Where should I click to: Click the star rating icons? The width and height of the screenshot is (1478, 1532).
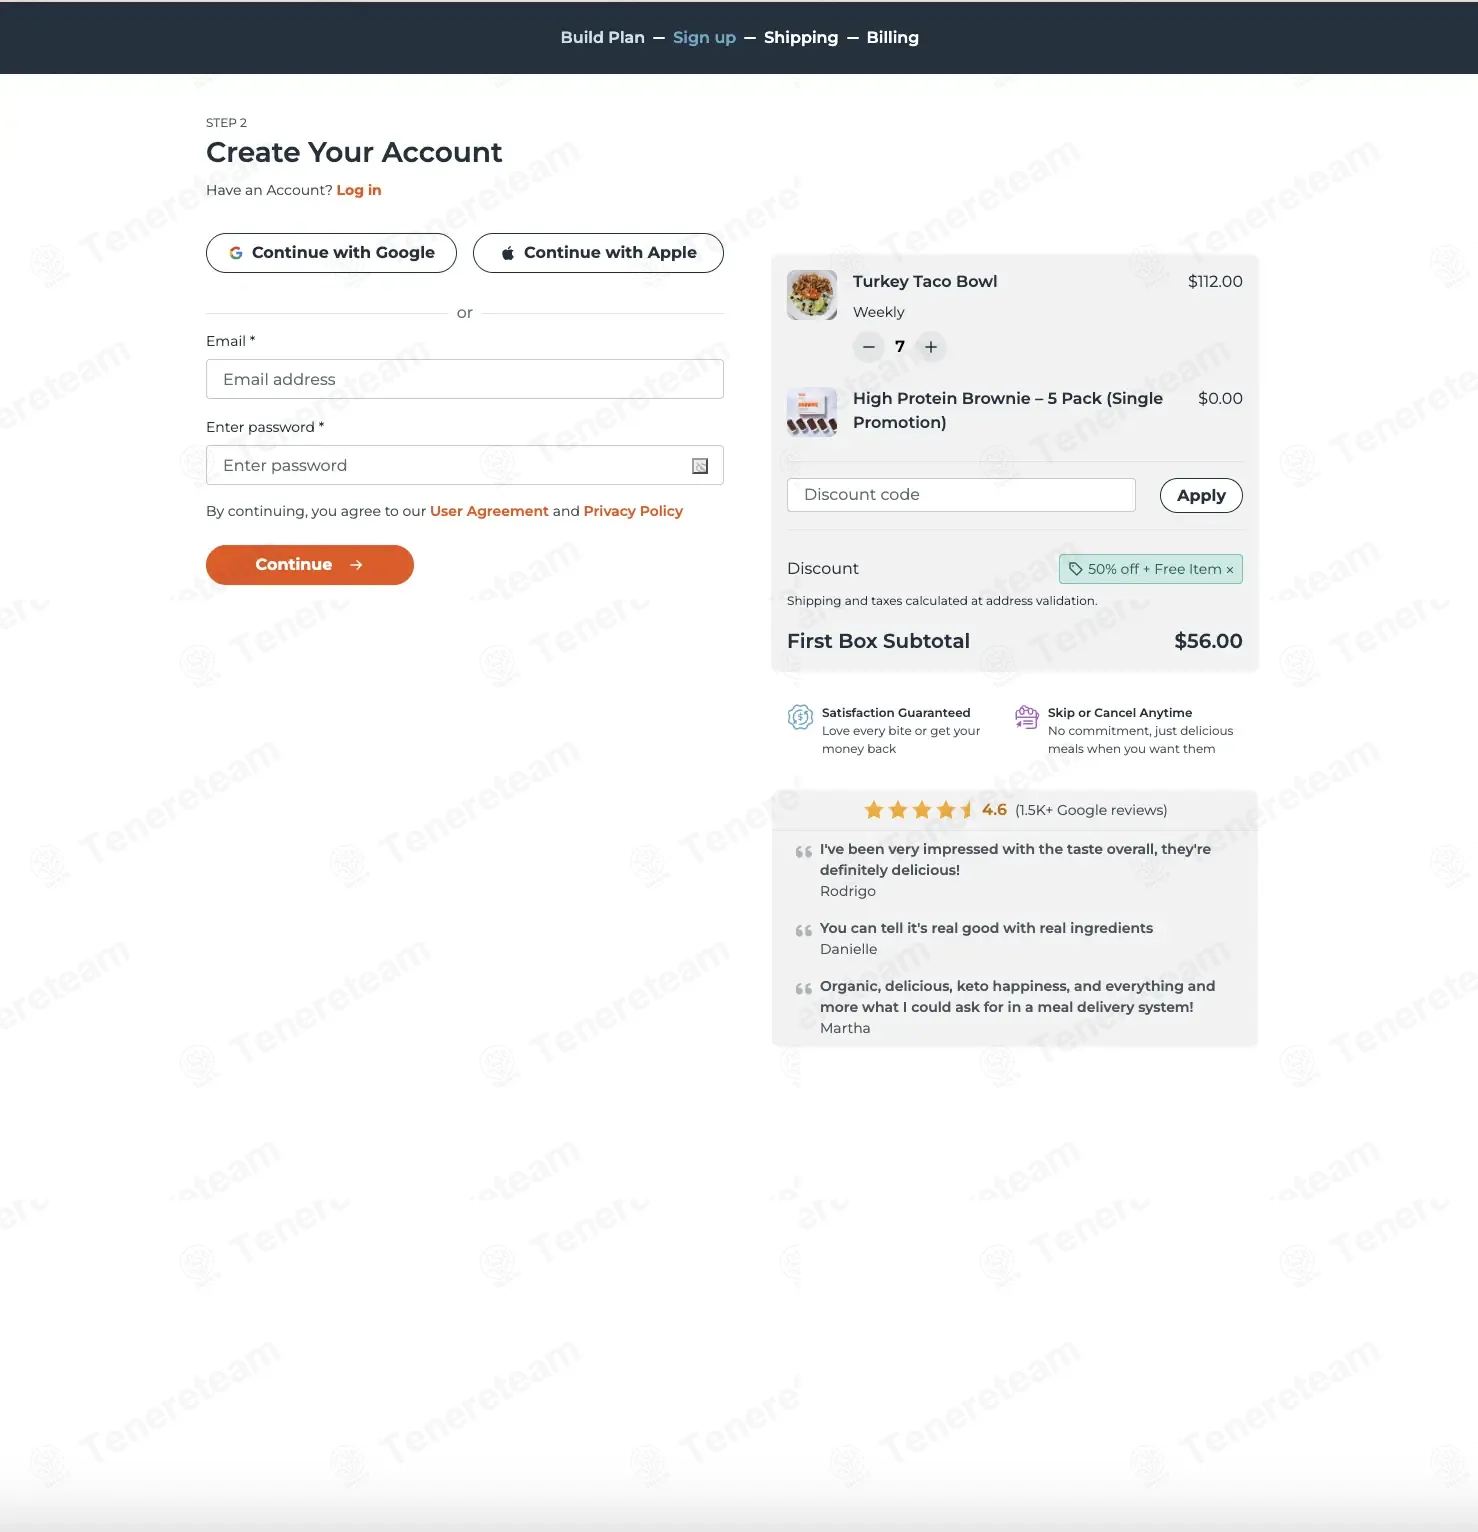click(919, 810)
